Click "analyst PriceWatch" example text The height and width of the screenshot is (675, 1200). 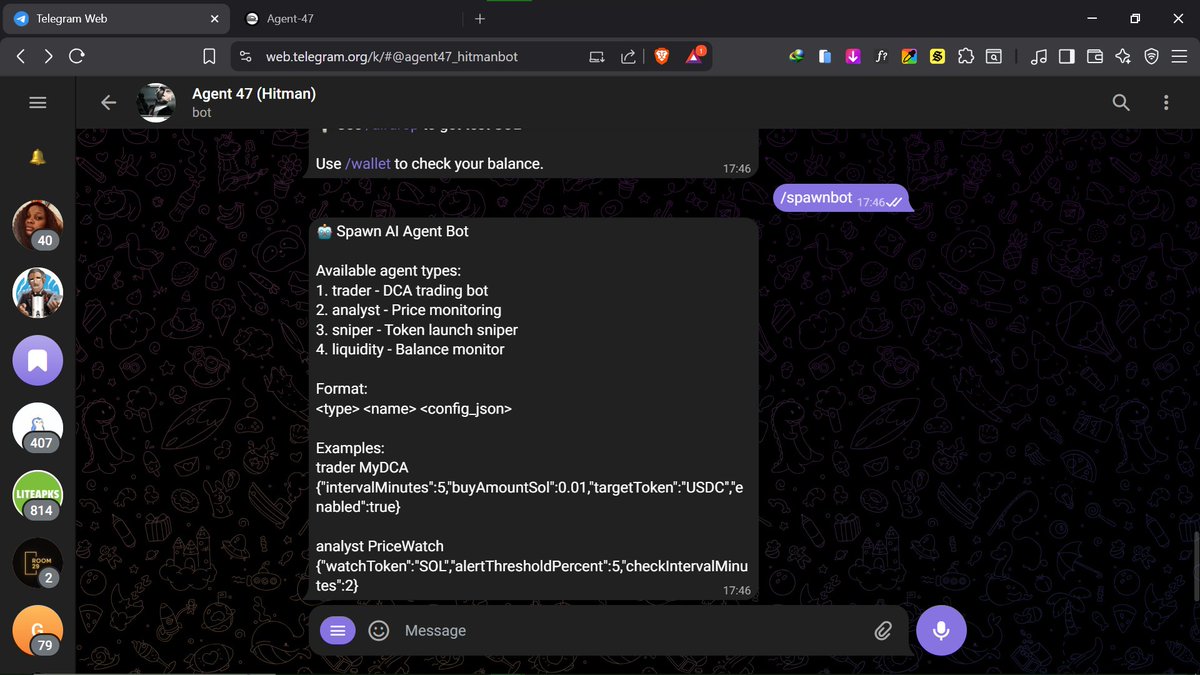pyautogui.click(x=380, y=546)
